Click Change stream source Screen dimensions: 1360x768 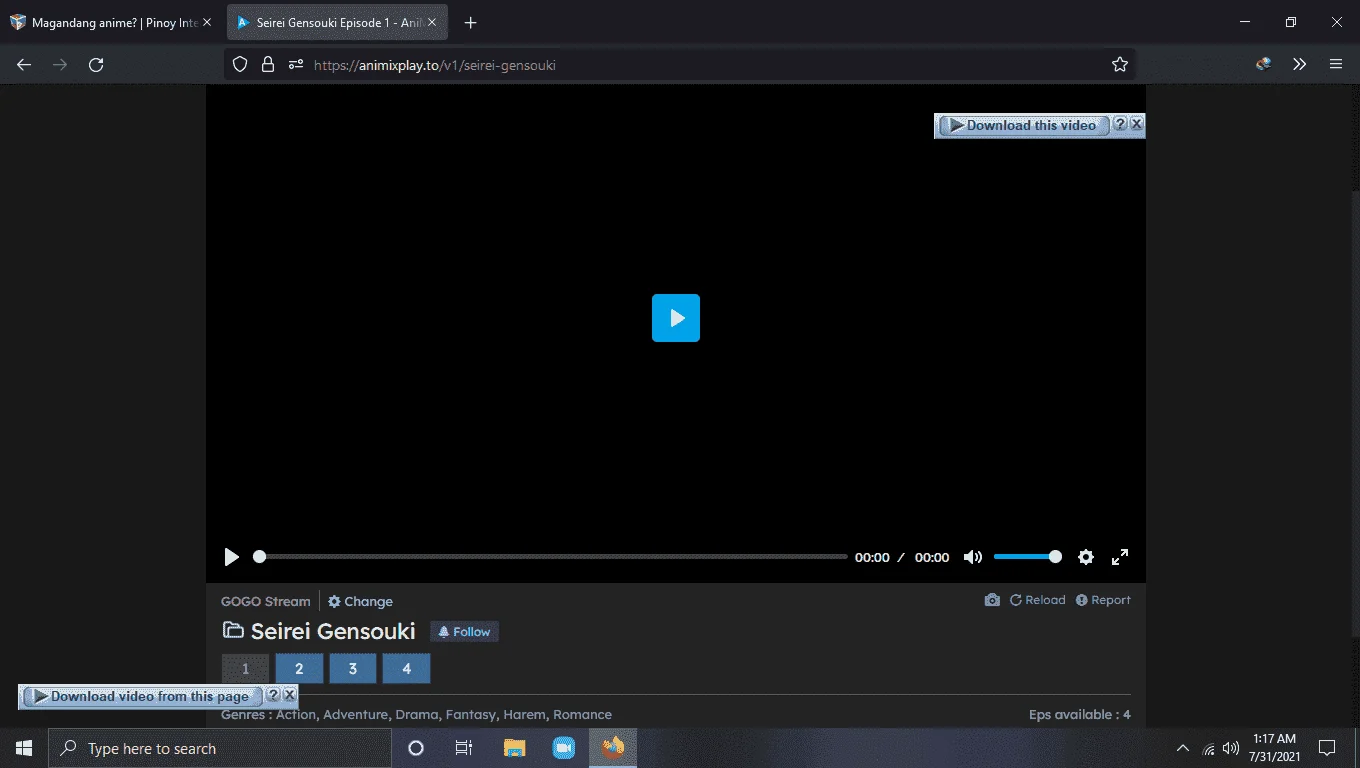[360, 601]
